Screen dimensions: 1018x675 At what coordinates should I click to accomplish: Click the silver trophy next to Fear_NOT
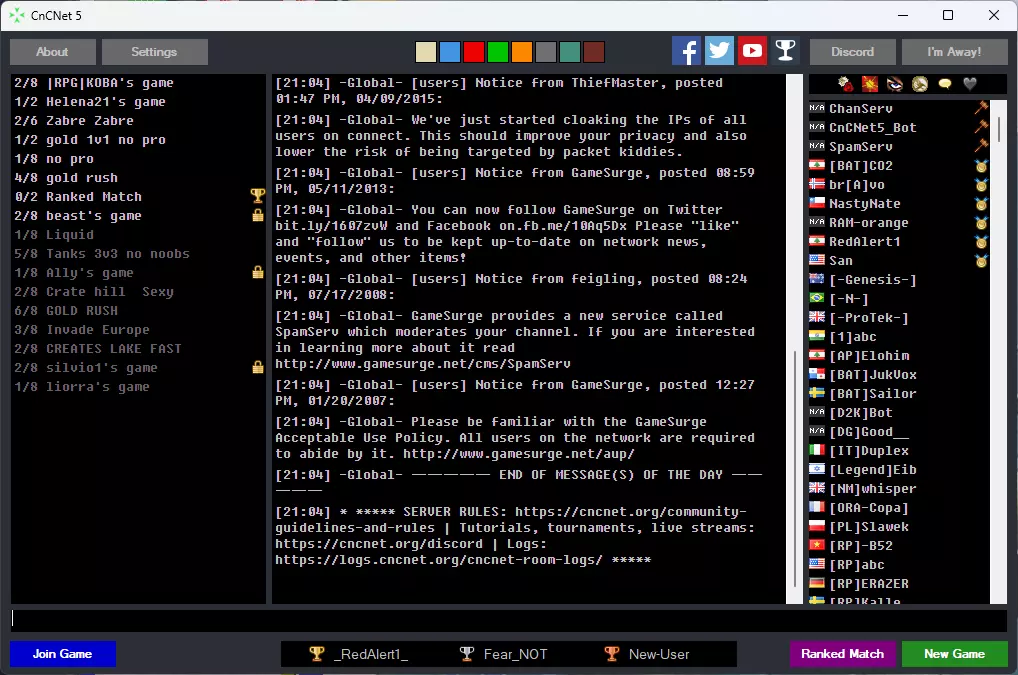pos(467,654)
